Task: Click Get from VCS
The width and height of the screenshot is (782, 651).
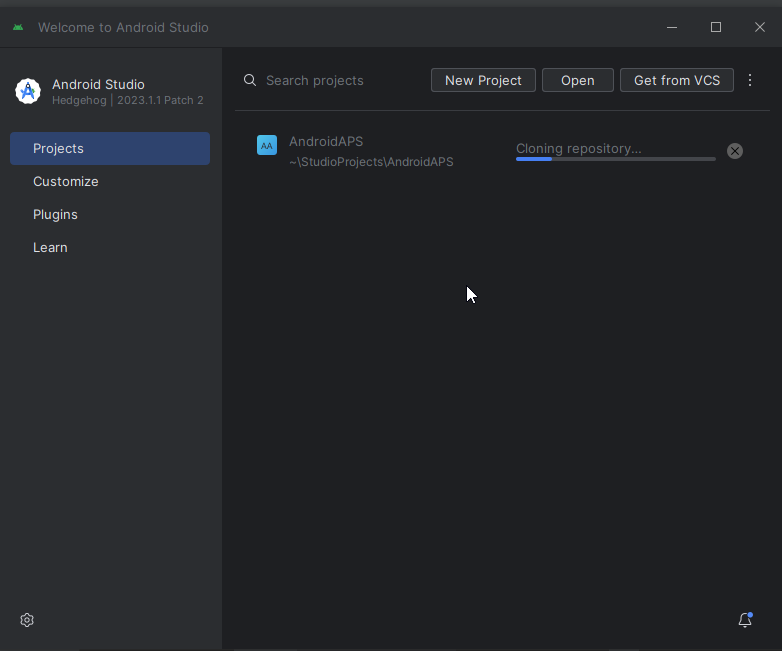Action: click(x=677, y=80)
